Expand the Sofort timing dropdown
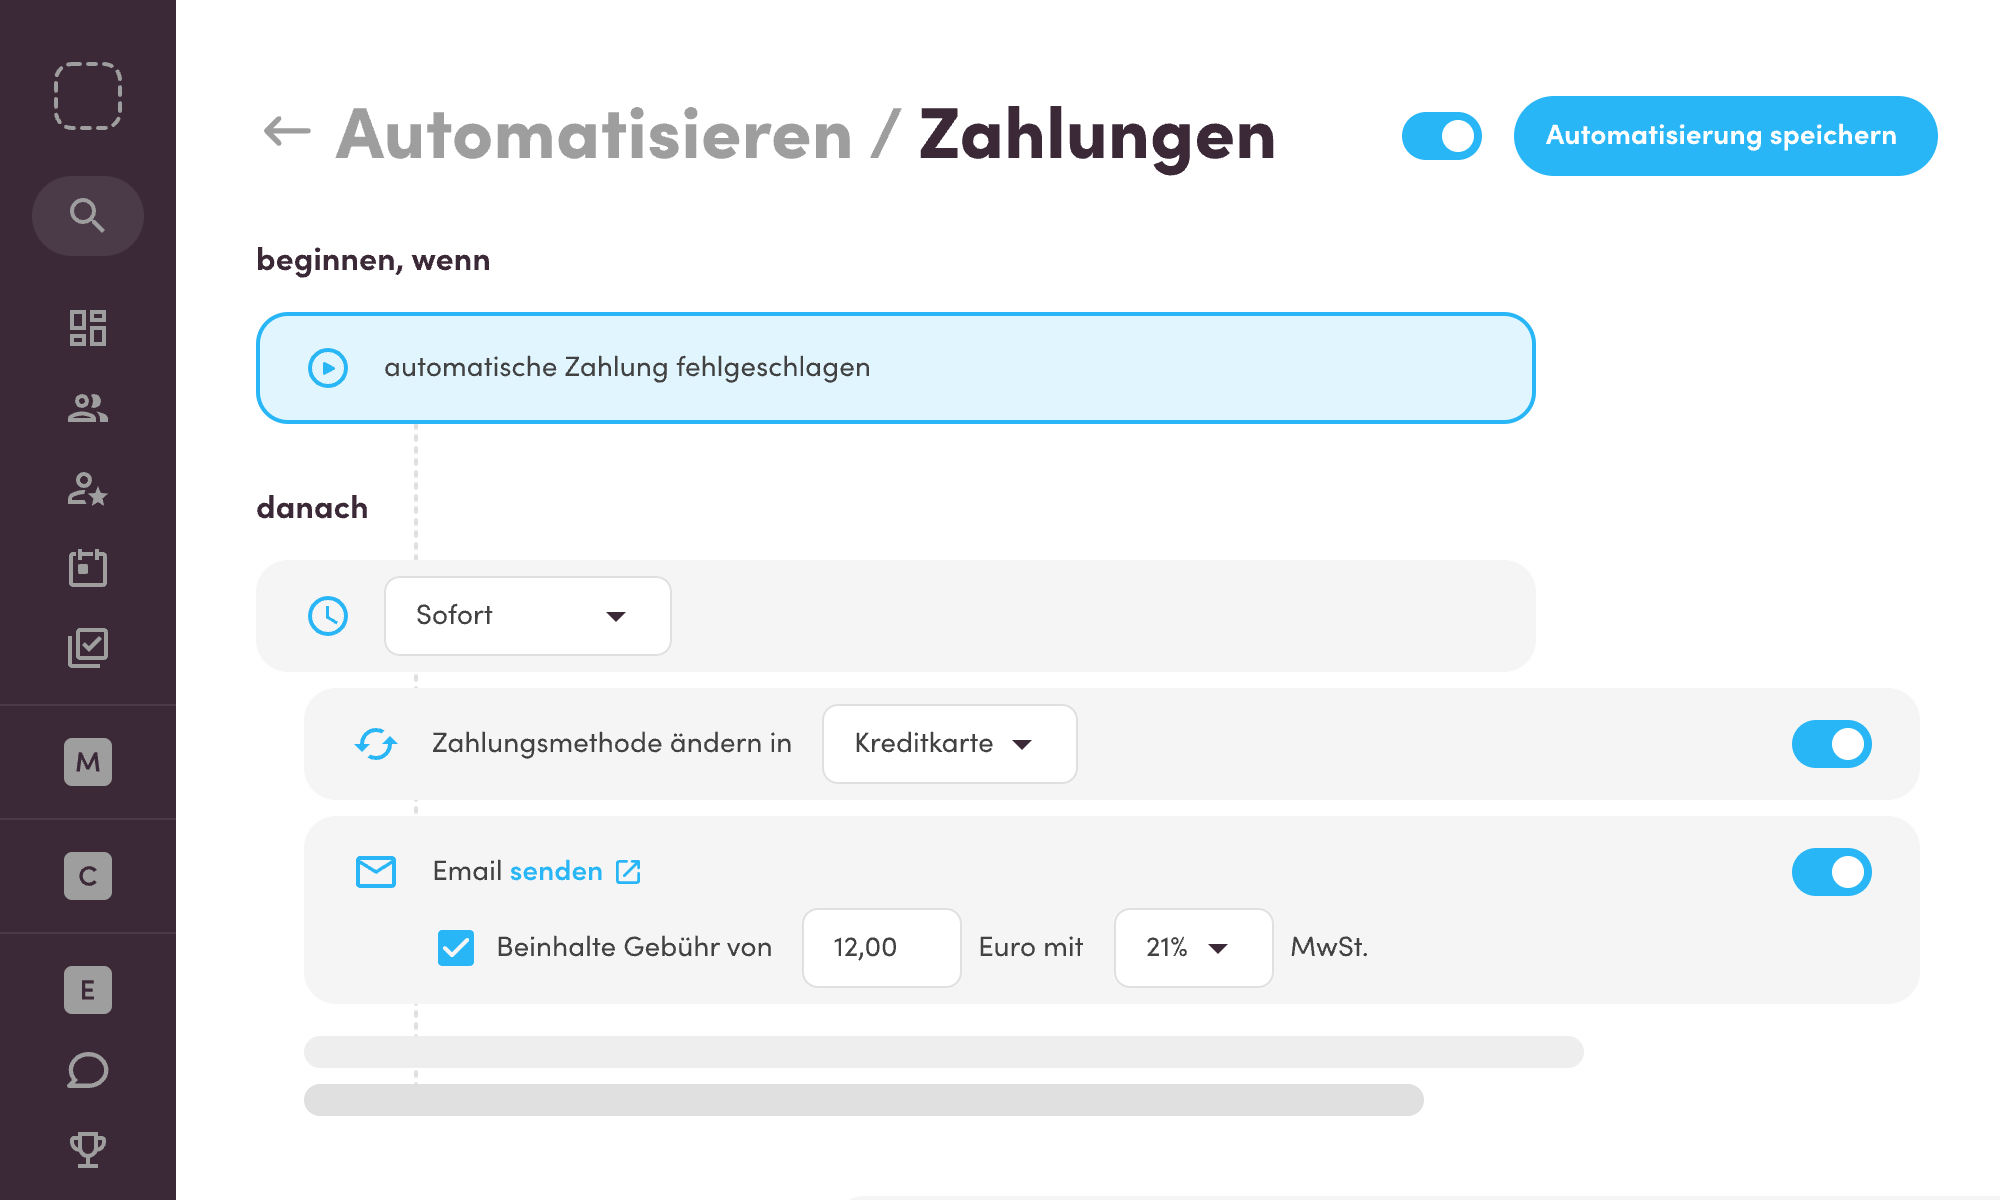Viewport: 2000px width, 1200px height. click(x=527, y=616)
